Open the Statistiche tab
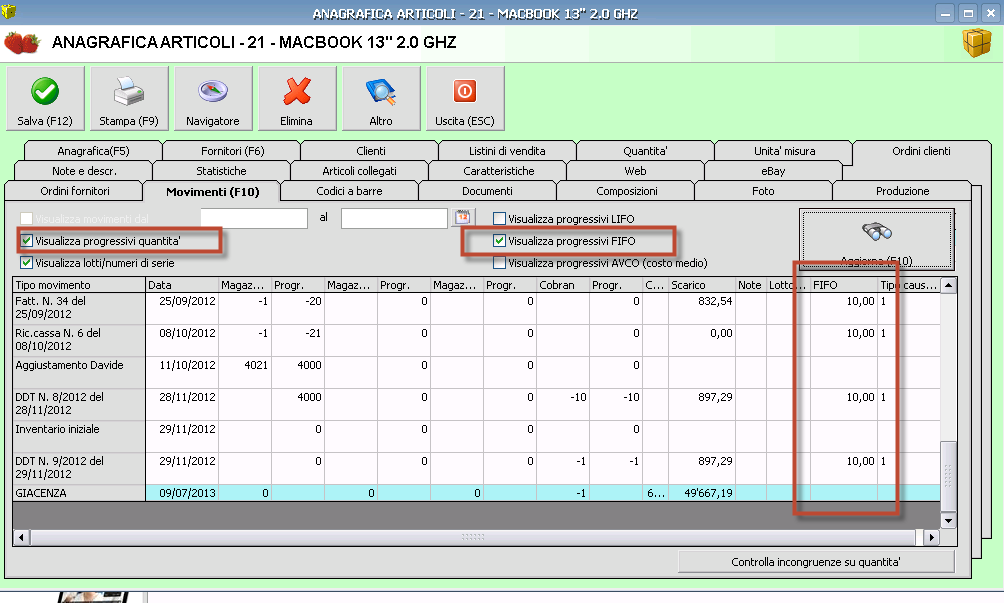Screen dimensions: 1004x603 pyautogui.click(x=222, y=171)
